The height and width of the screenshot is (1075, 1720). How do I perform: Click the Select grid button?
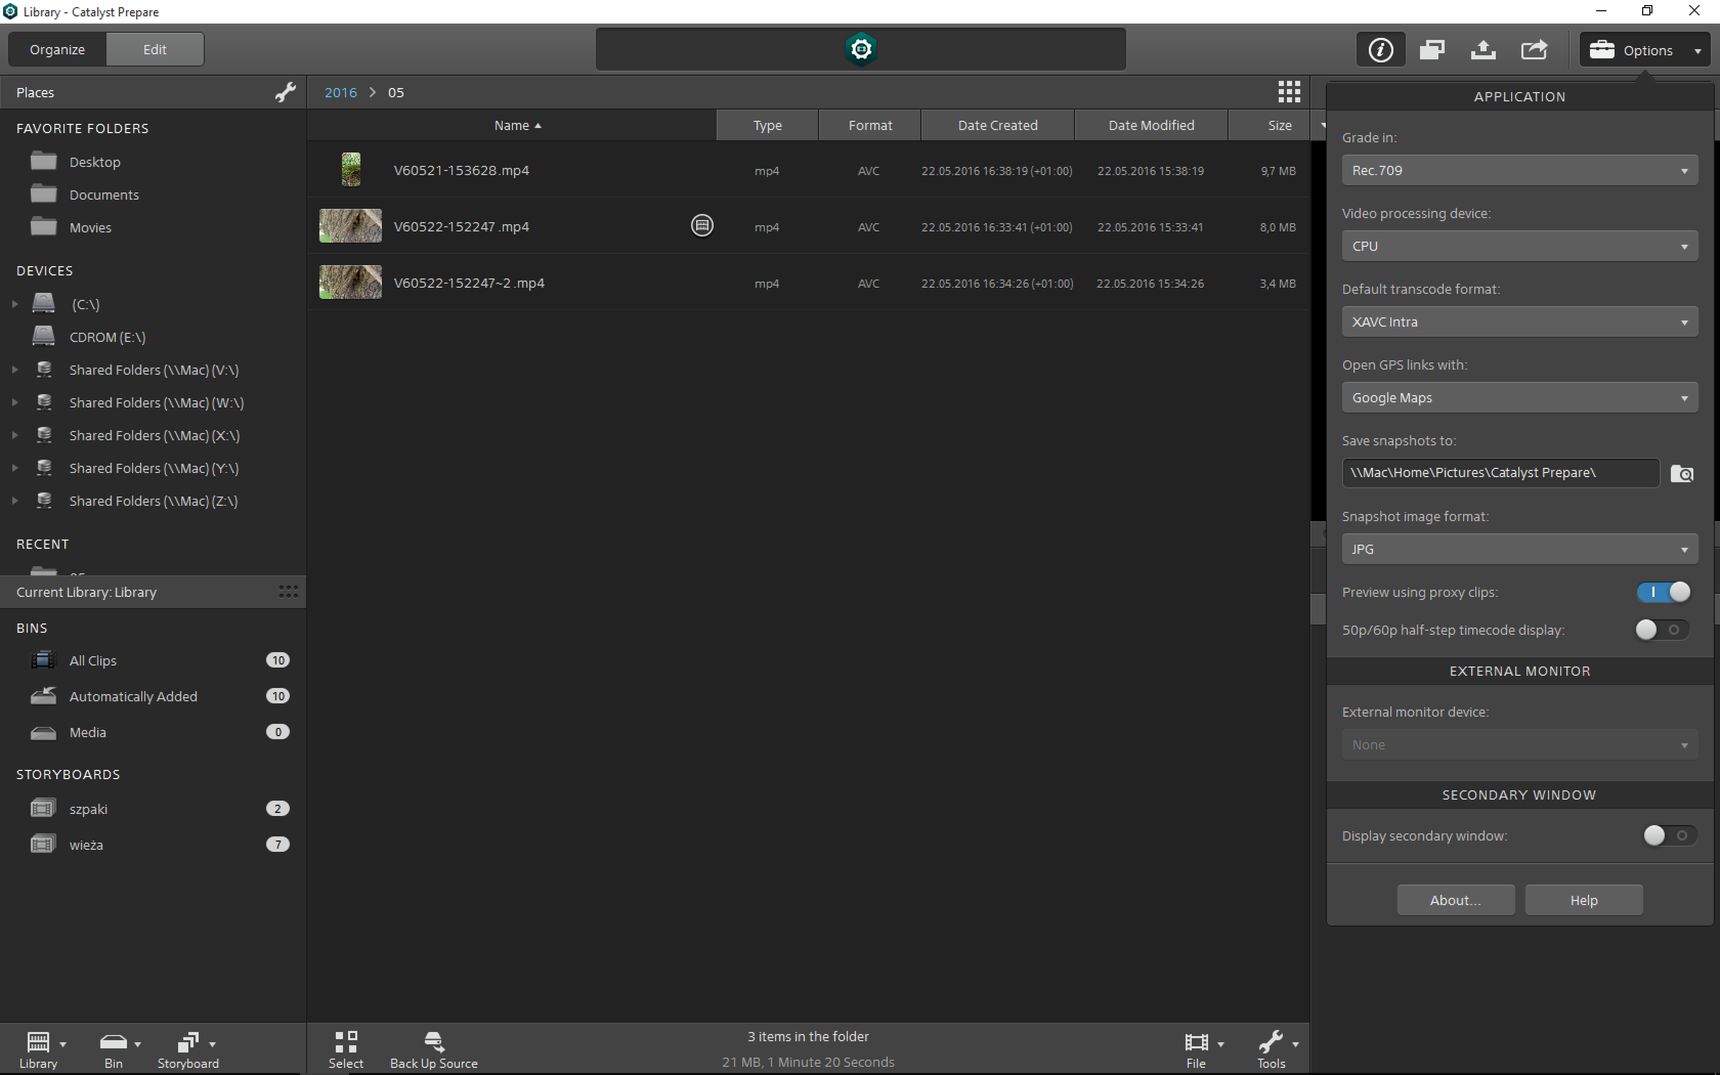click(x=346, y=1050)
